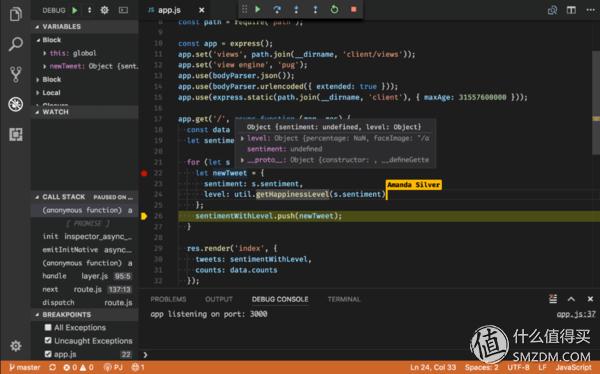This screenshot has height=374, width=600.
Task: Open changes icon in editor title bar
Action: click(552, 10)
